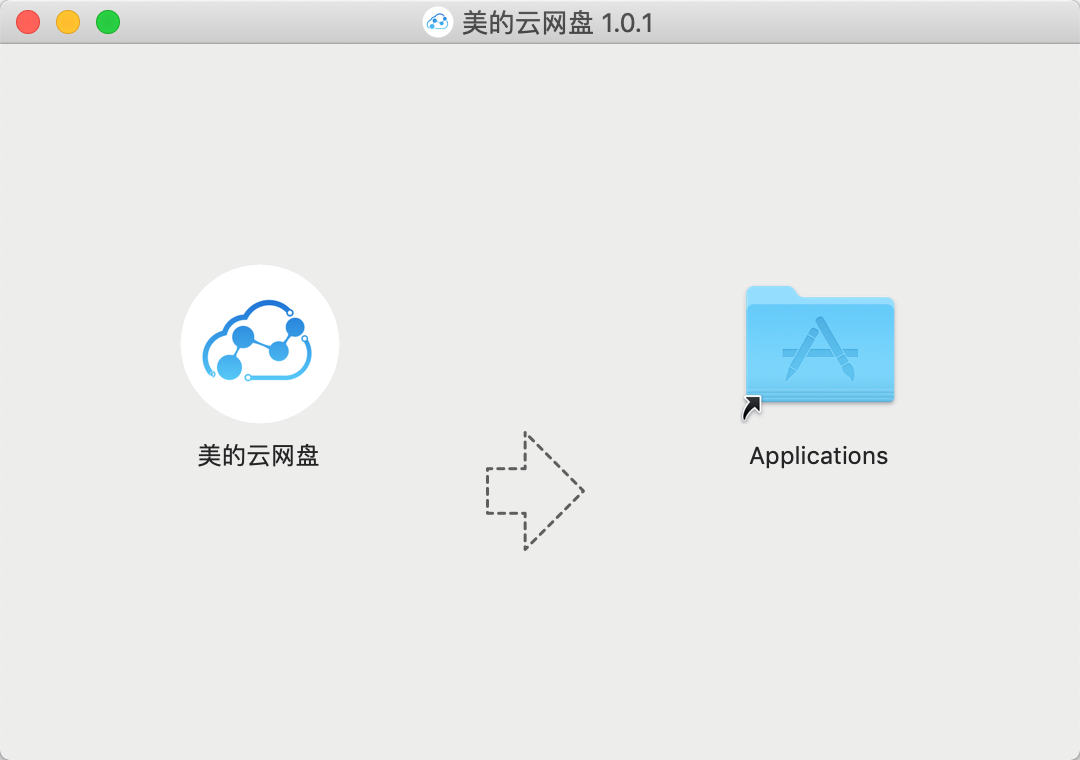This screenshot has height=760, width=1080.
Task: Minimize the installer window with yellow button
Action: coord(68,22)
